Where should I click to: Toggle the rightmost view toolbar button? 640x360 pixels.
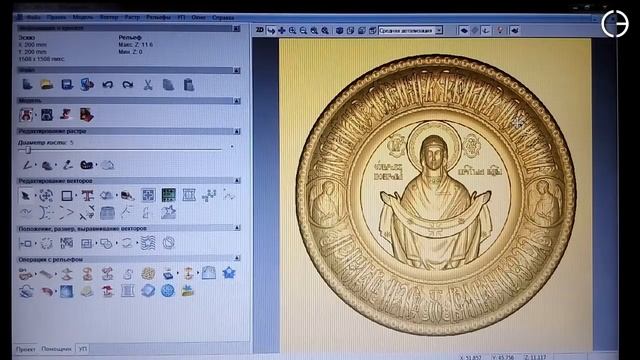(515, 31)
